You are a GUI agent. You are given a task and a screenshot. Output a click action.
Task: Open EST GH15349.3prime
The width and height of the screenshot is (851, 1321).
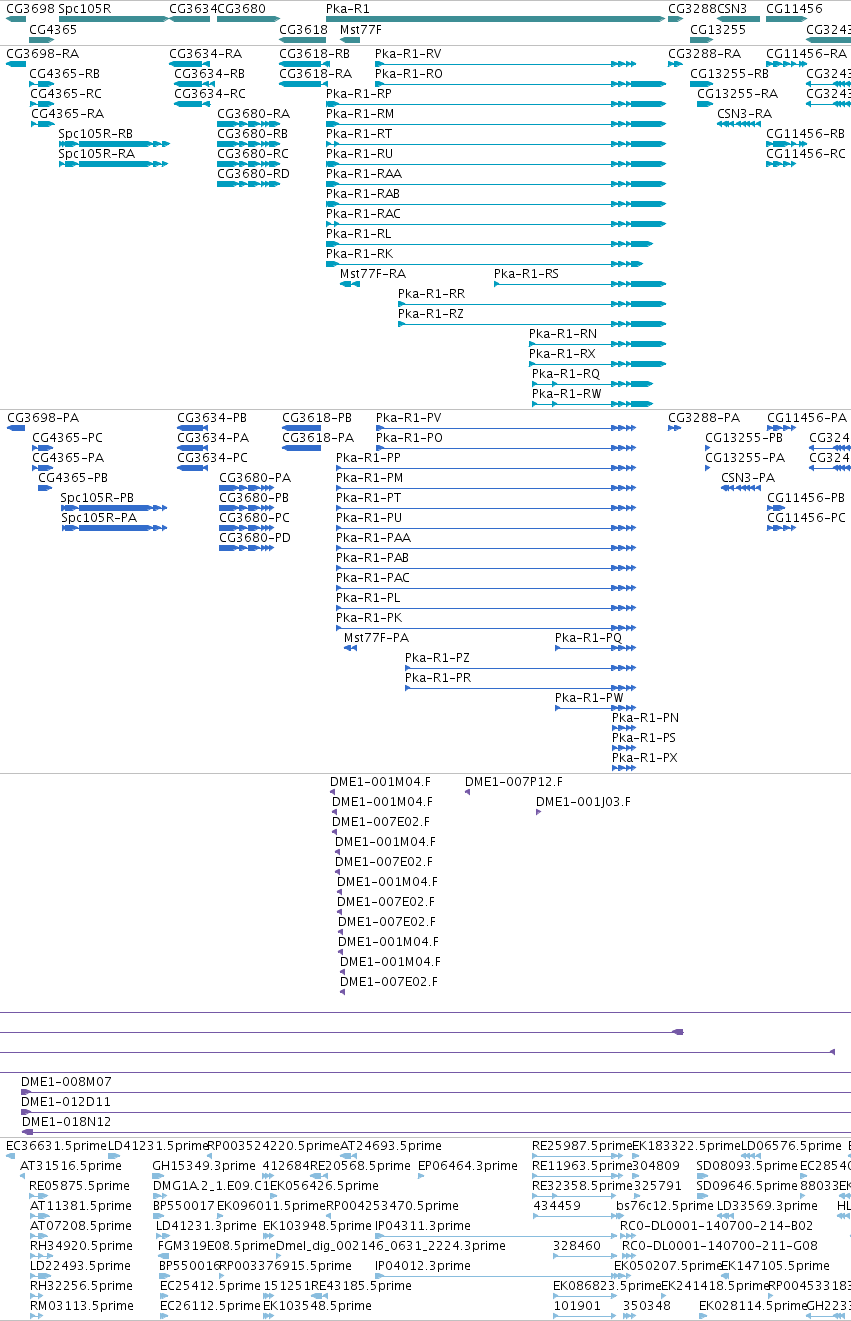(x=204, y=1165)
